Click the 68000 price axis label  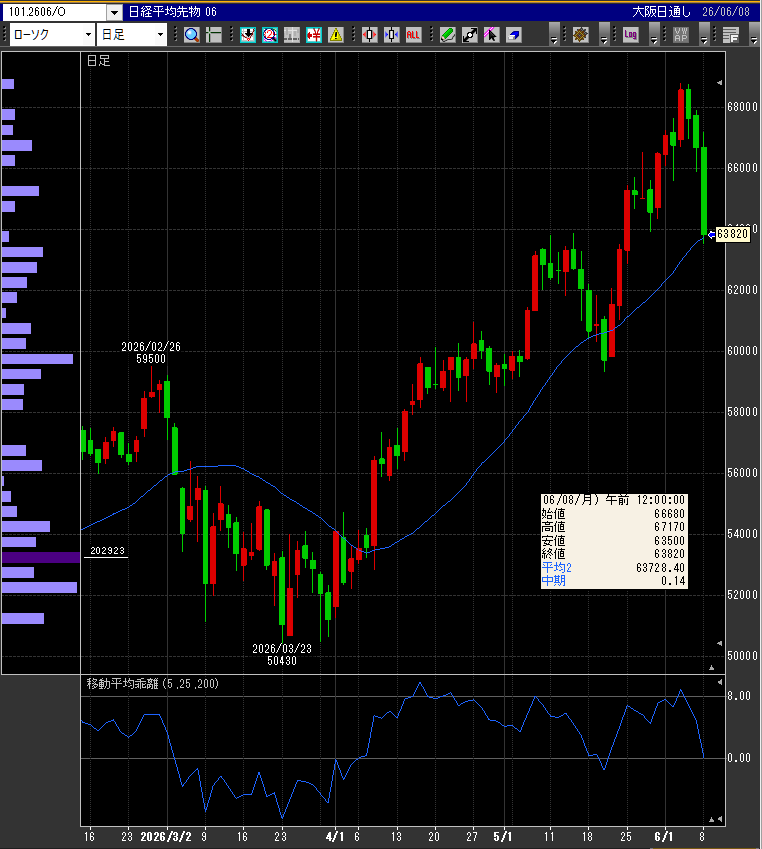[x=742, y=107]
